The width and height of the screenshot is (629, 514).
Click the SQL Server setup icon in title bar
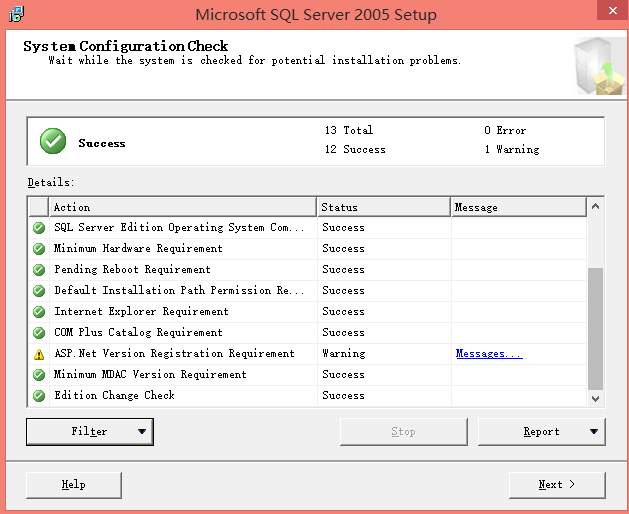point(17,14)
